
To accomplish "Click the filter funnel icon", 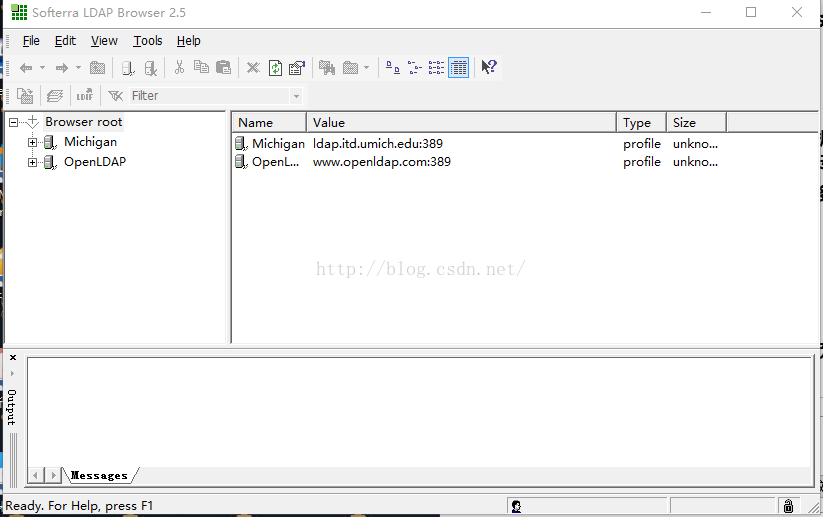I will point(115,96).
